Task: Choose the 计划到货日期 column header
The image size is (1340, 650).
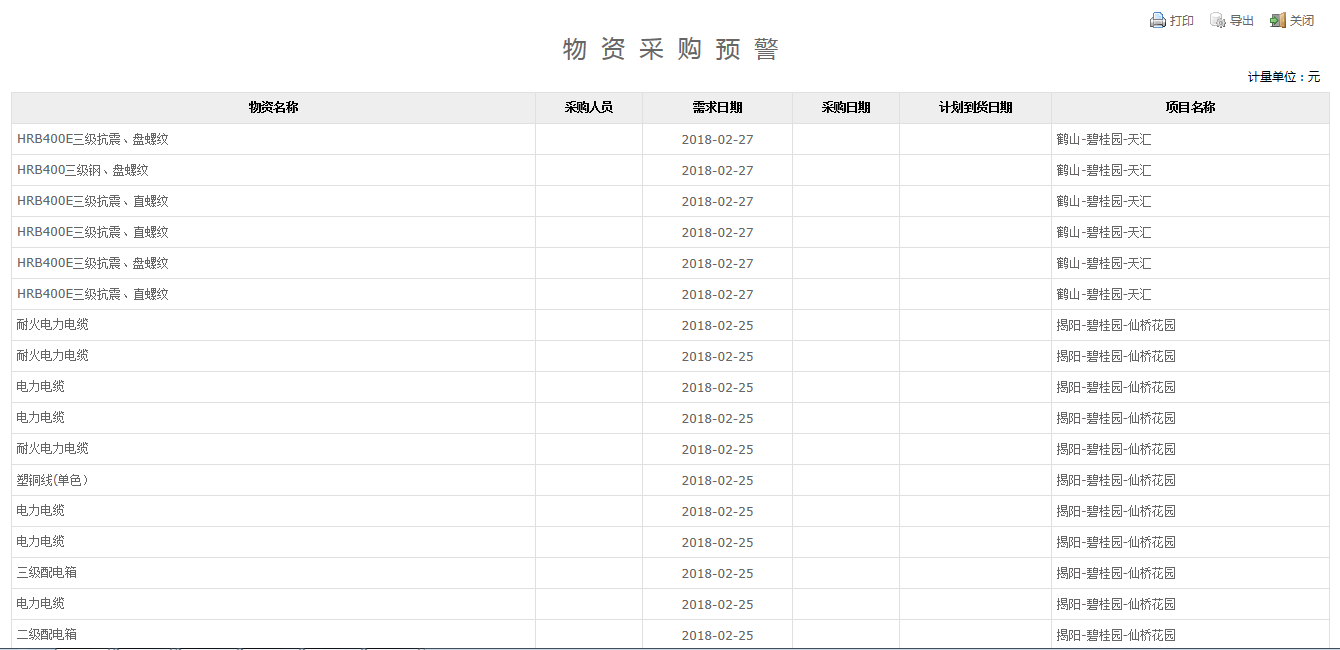Action: [x=975, y=108]
